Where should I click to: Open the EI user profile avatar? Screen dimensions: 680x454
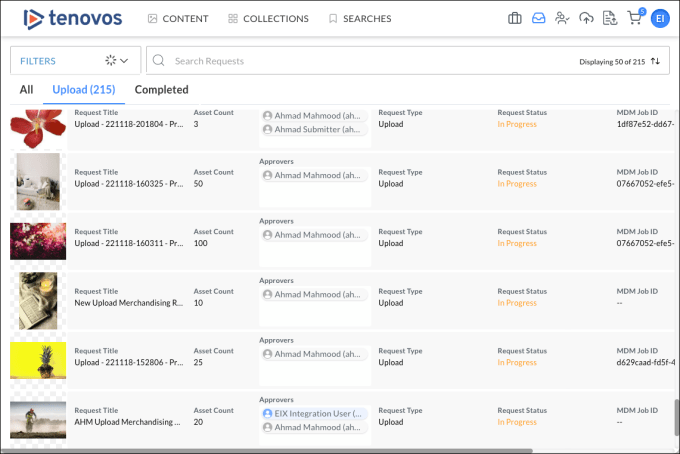pyautogui.click(x=659, y=18)
